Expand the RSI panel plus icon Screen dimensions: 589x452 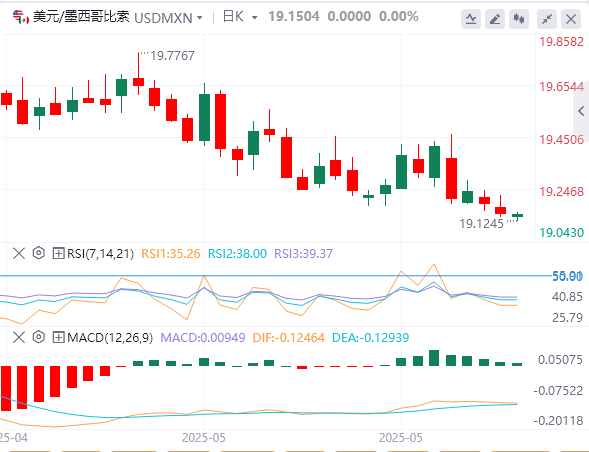coord(58,253)
